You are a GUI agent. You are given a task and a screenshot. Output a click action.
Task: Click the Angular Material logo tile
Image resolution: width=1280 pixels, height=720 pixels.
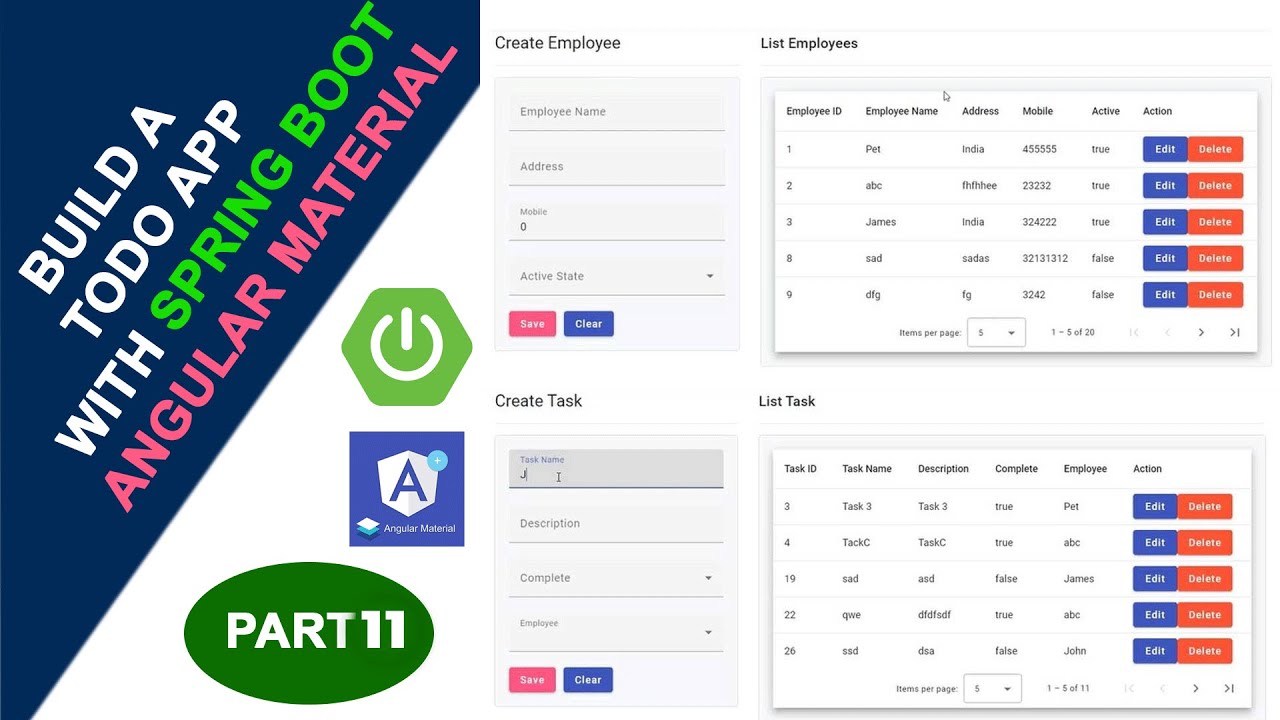[x=407, y=489]
